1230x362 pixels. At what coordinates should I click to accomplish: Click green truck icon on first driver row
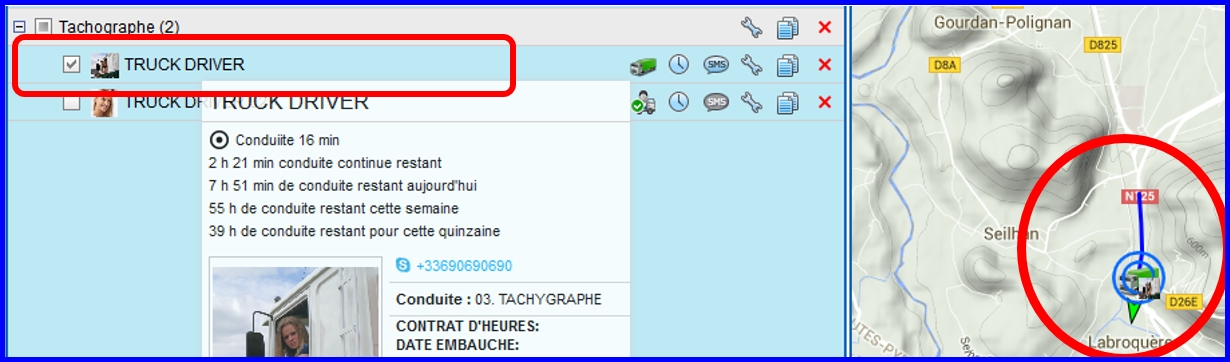click(x=642, y=65)
